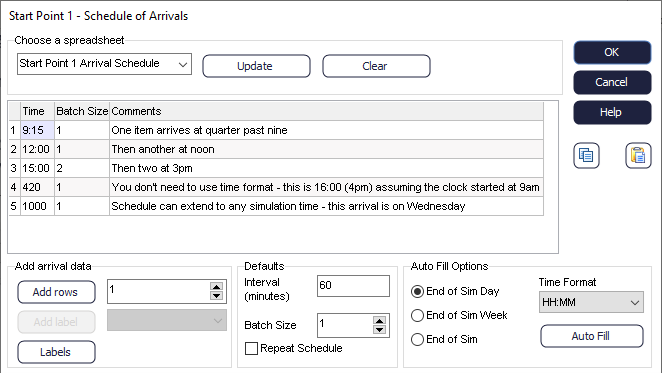Image resolution: width=662 pixels, height=373 pixels.
Task: Open the Help button
Action: (x=612, y=112)
